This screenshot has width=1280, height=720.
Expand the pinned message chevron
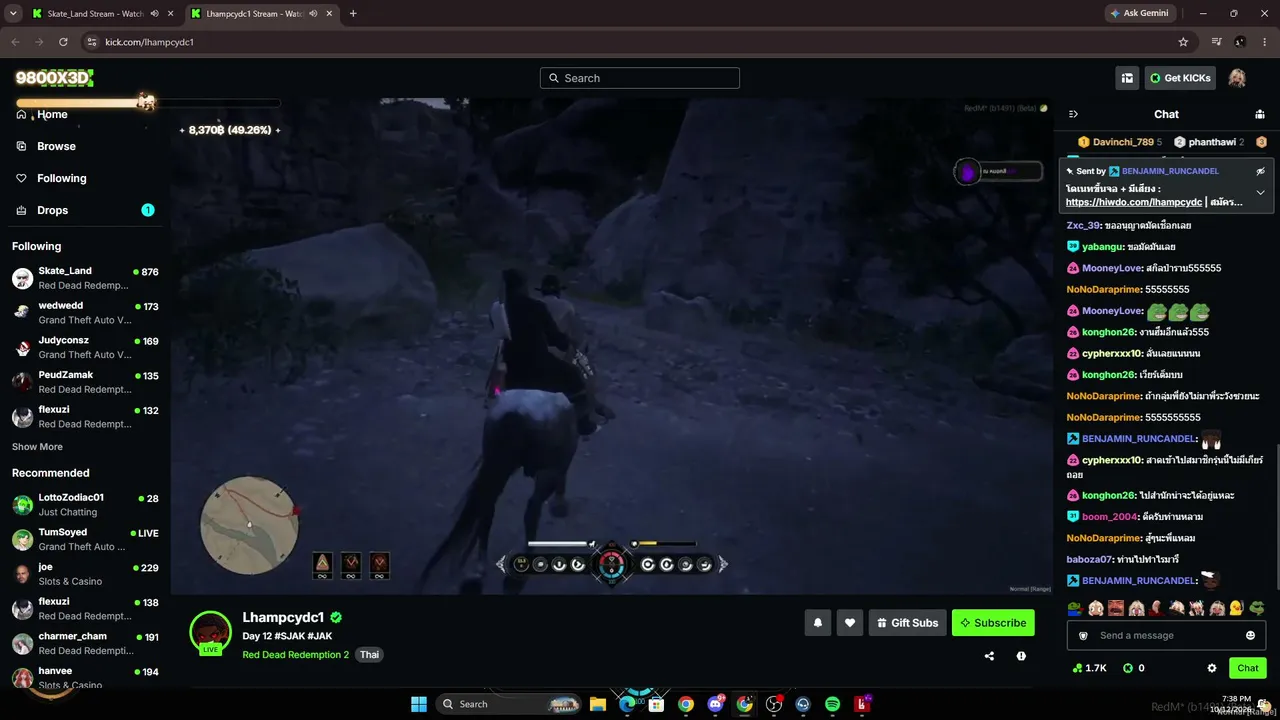pos(1260,192)
